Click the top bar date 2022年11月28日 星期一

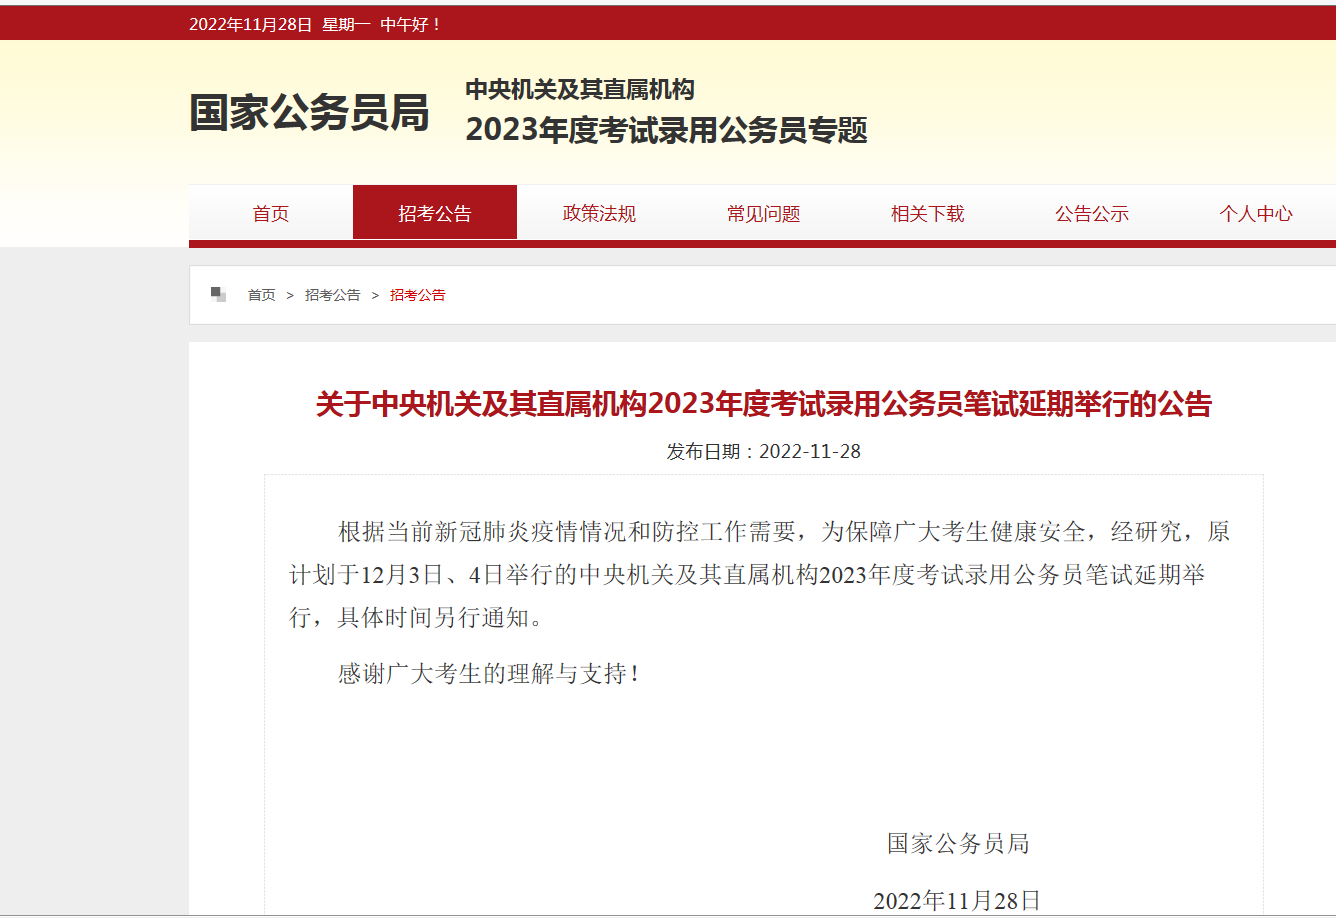(x=280, y=24)
